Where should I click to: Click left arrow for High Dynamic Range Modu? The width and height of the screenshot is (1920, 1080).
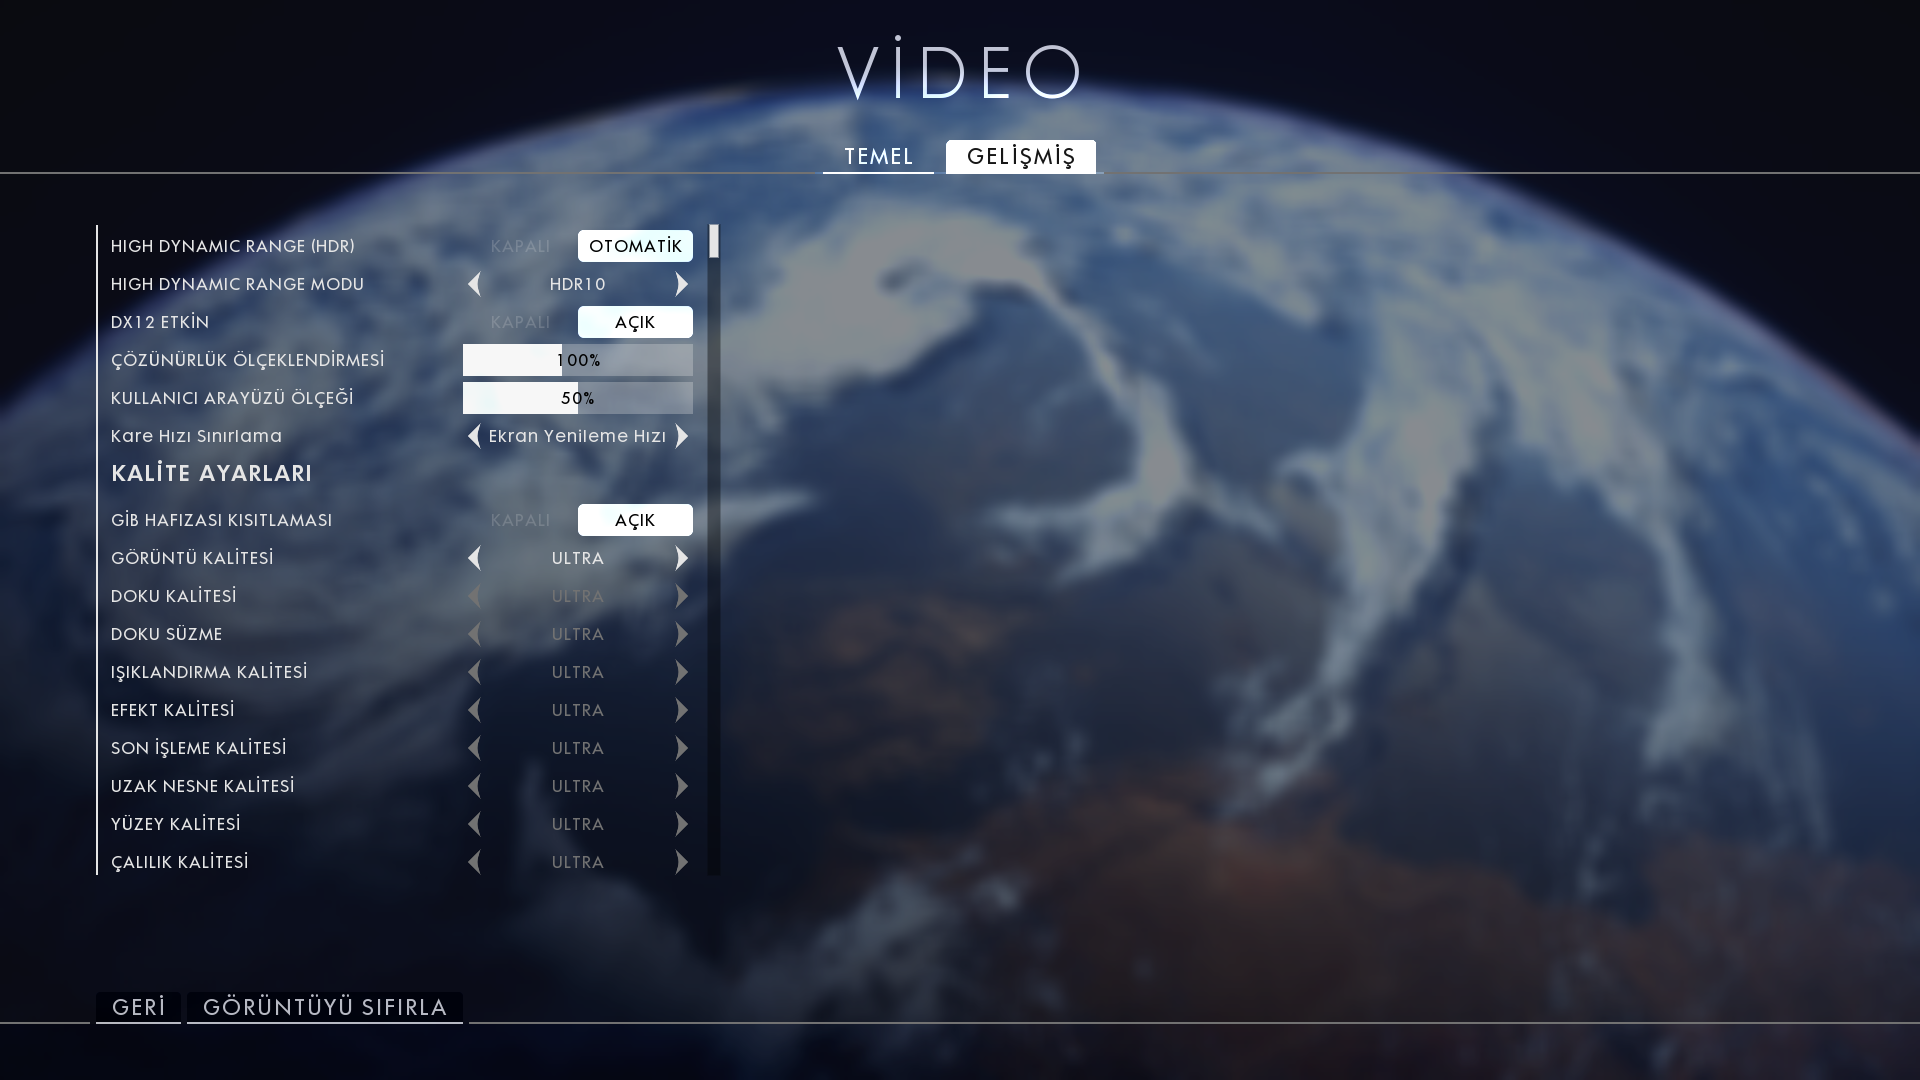pyautogui.click(x=474, y=284)
